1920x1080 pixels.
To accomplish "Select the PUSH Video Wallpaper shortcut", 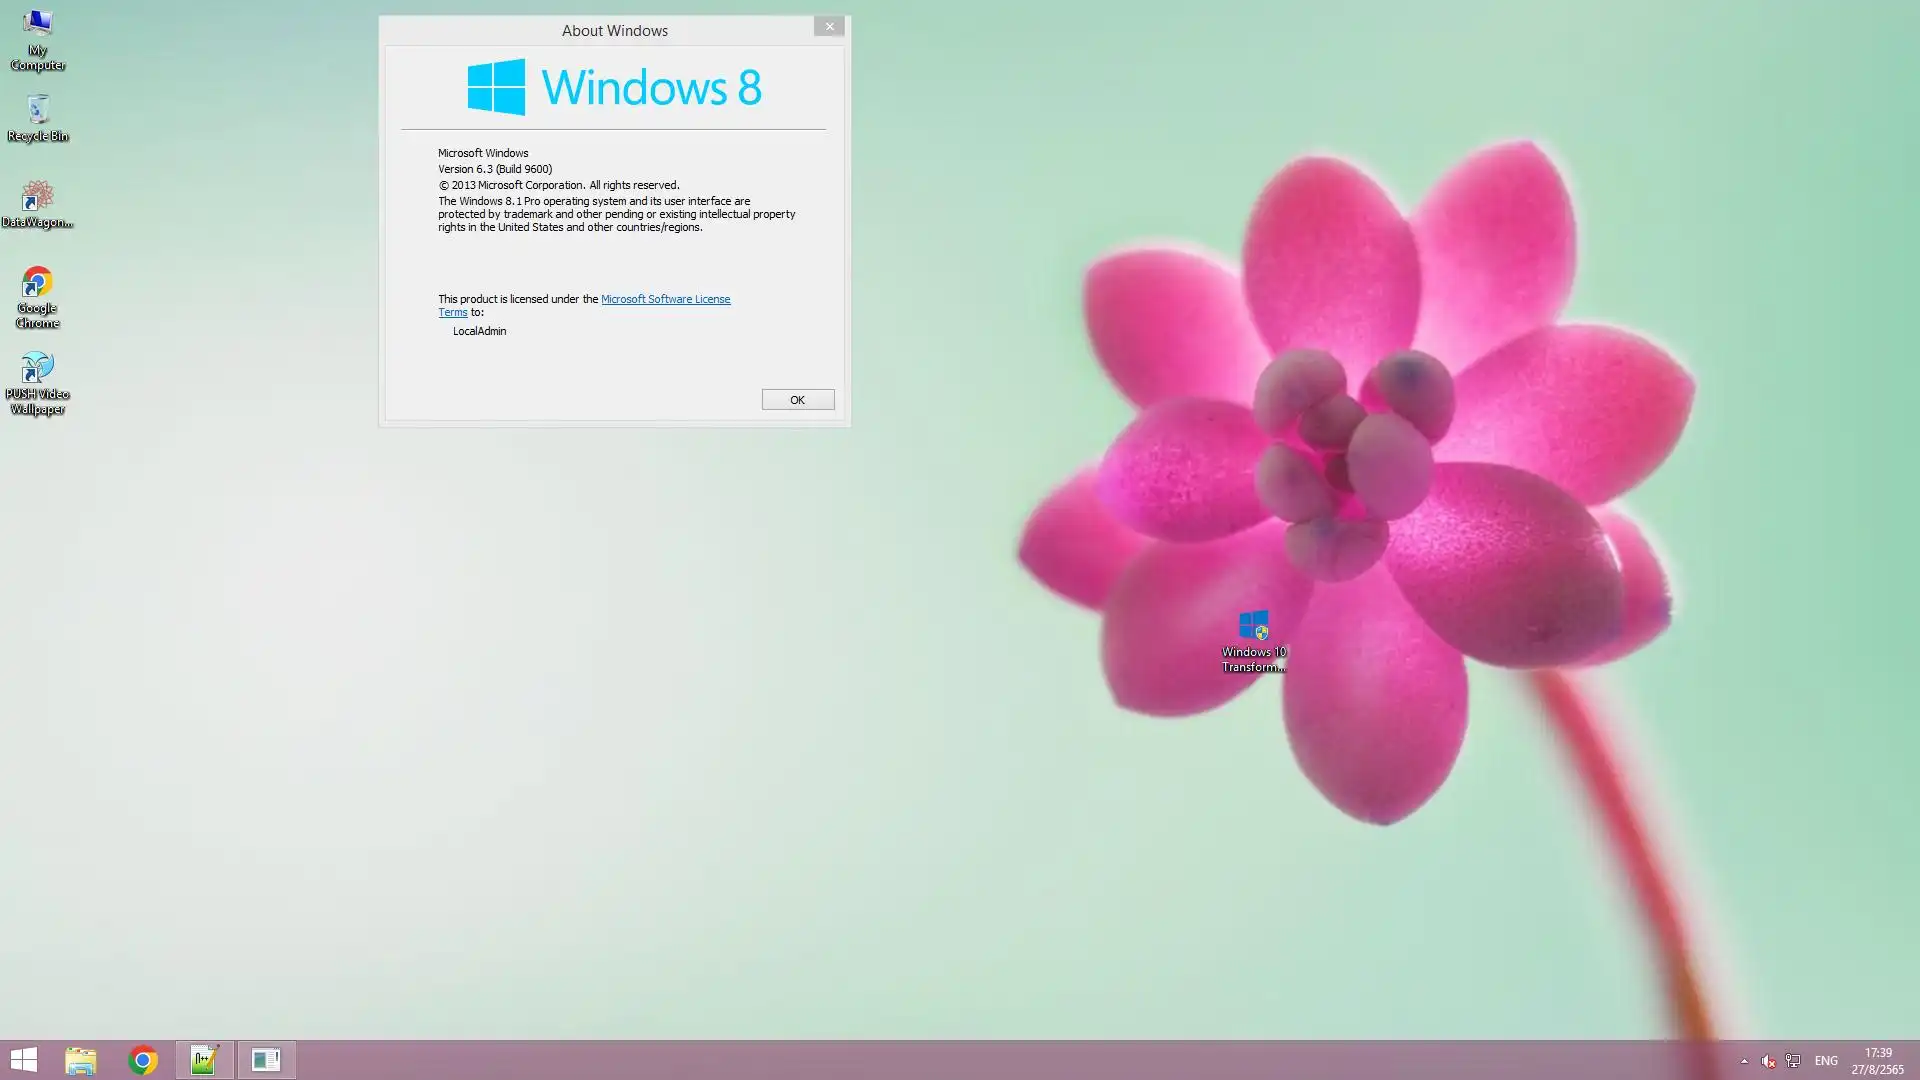I will [x=37, y=382].
